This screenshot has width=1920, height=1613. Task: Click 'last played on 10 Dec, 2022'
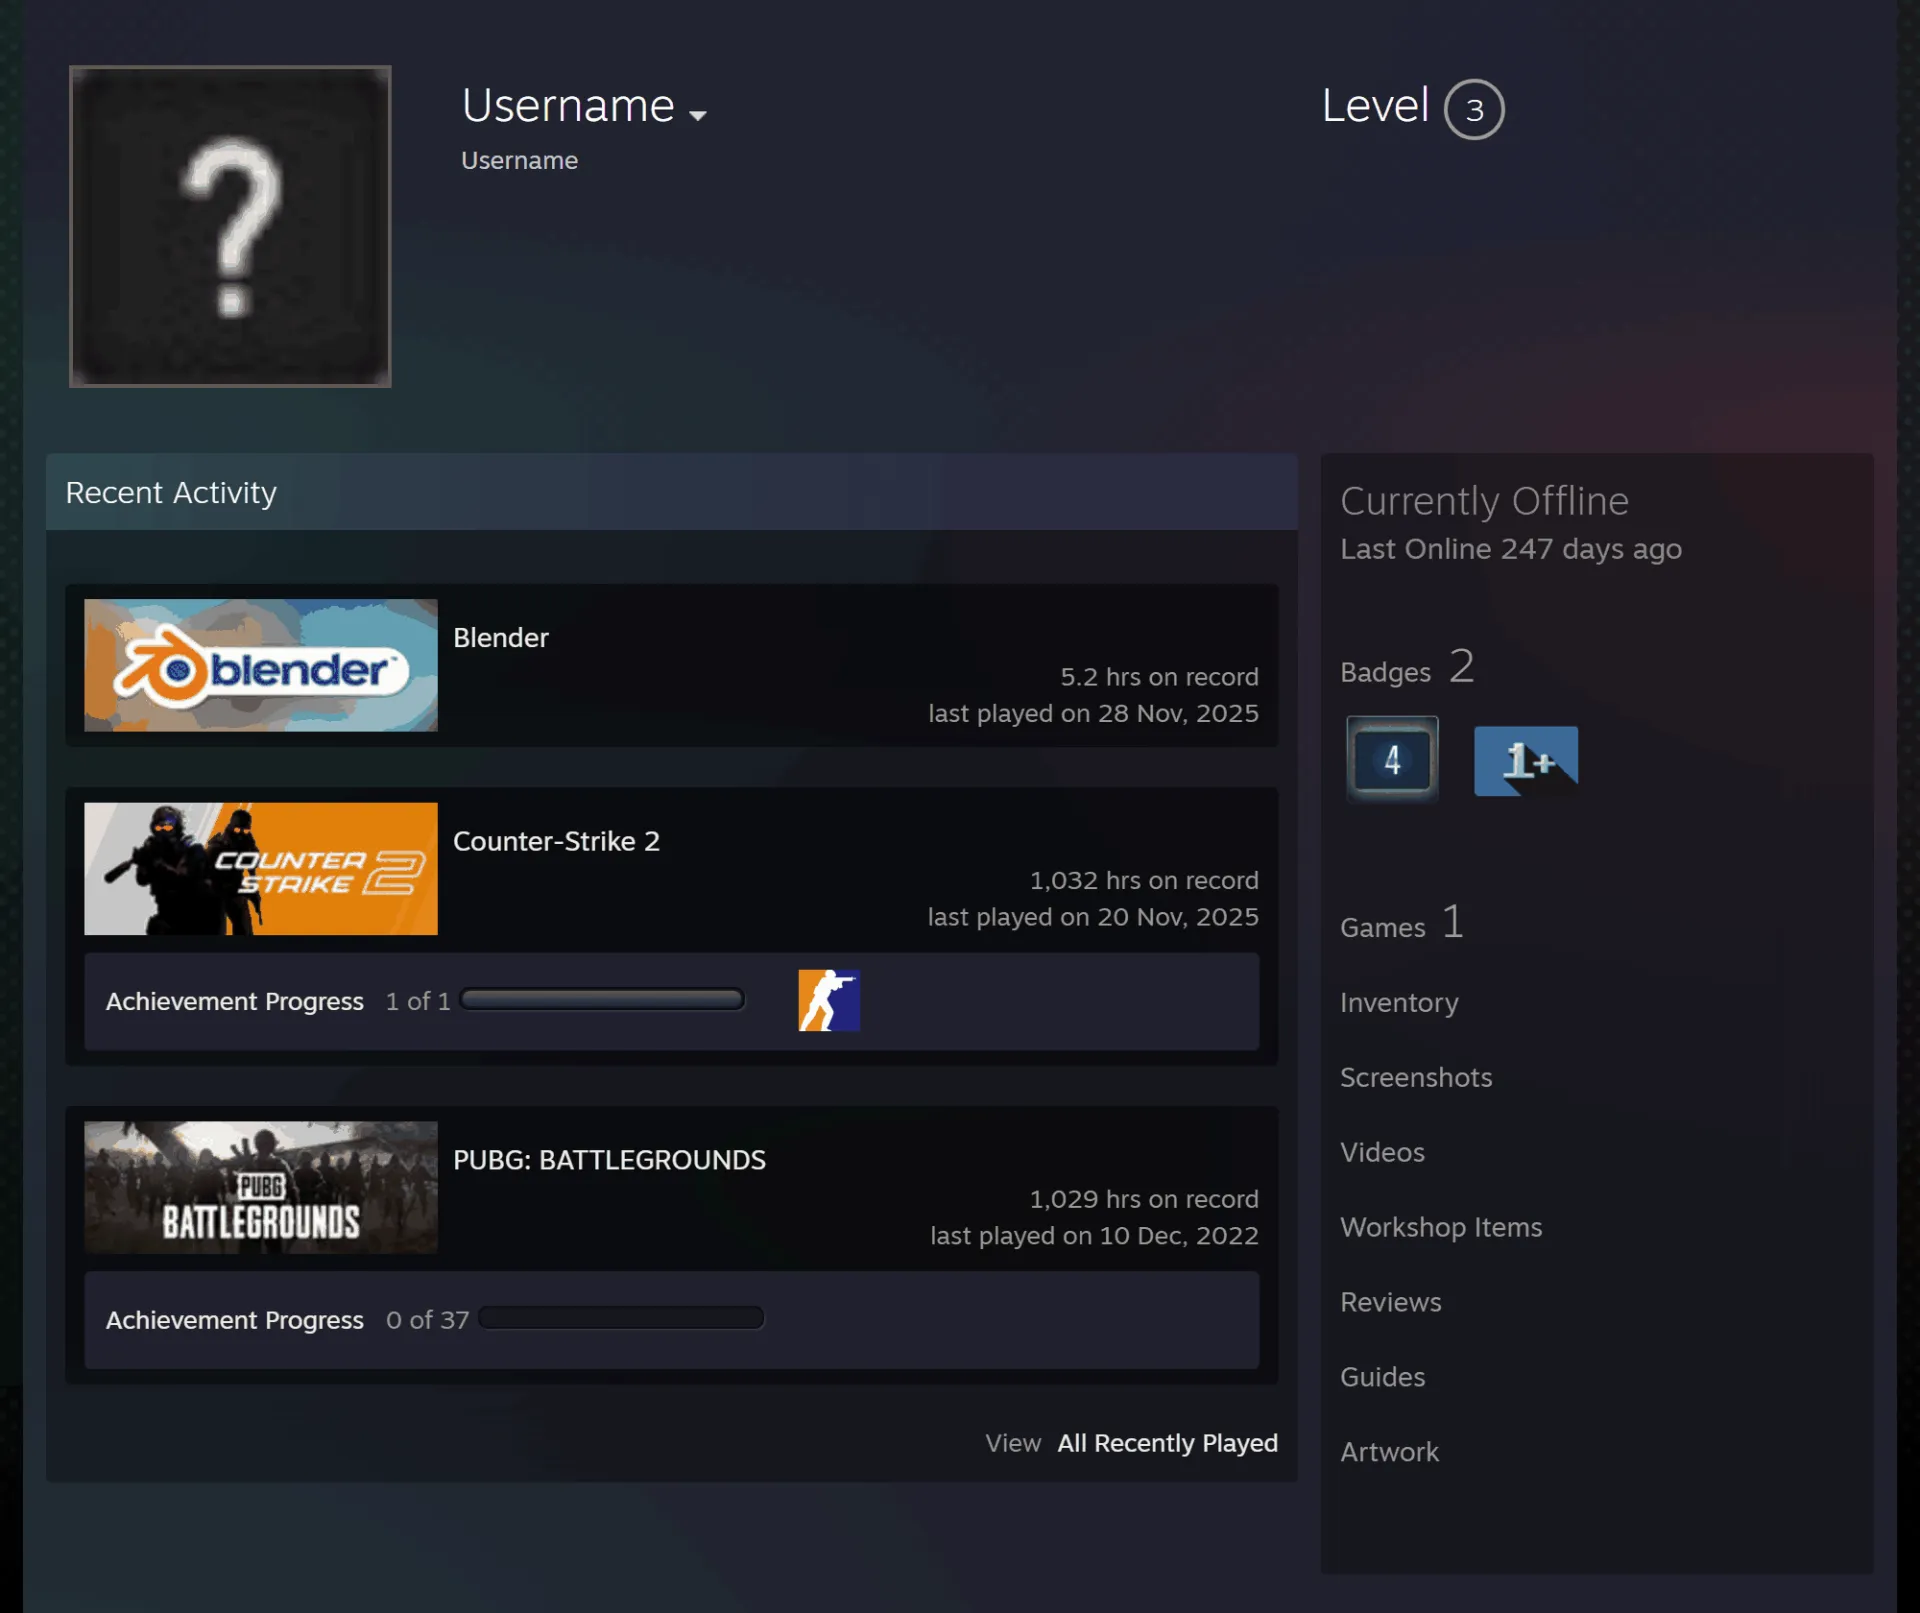[1094, 1236]
